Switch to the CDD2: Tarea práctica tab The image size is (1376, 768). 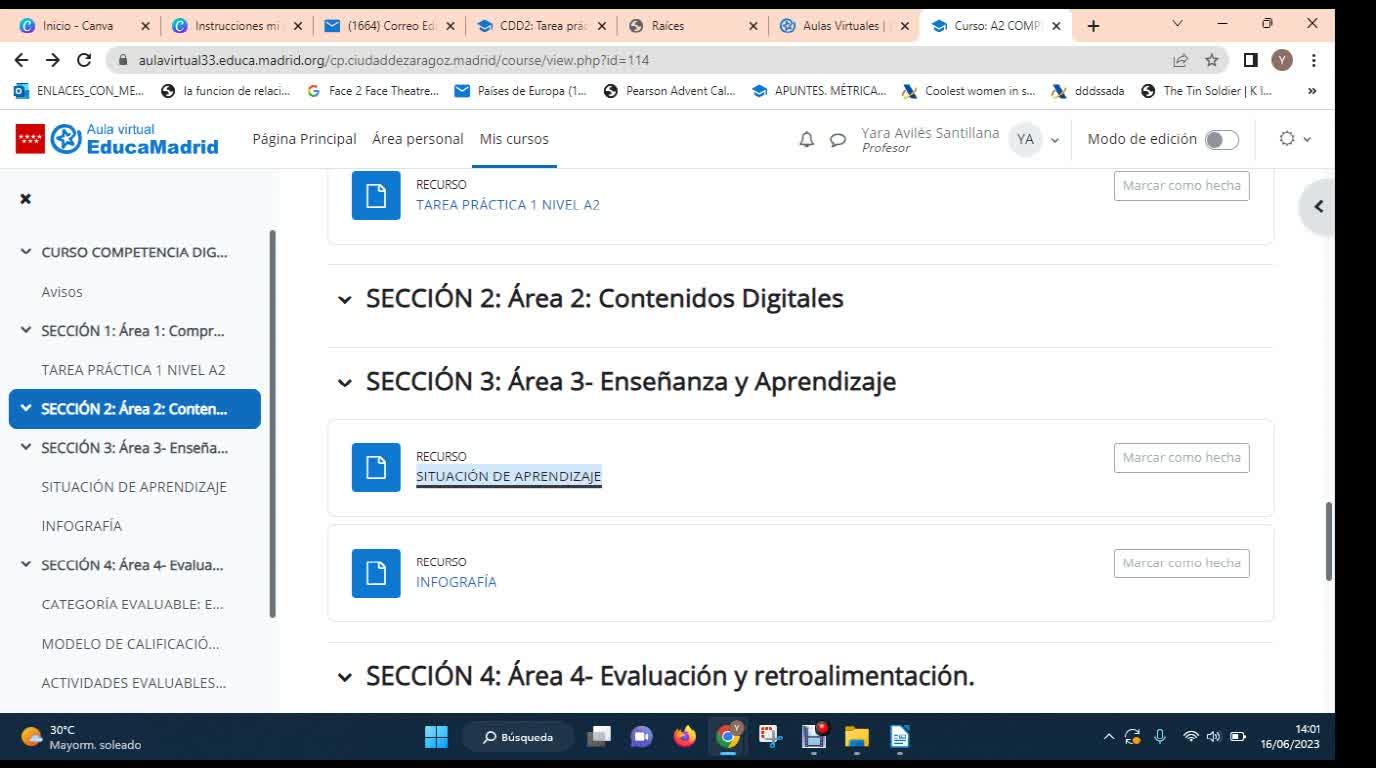pos(541,26)
